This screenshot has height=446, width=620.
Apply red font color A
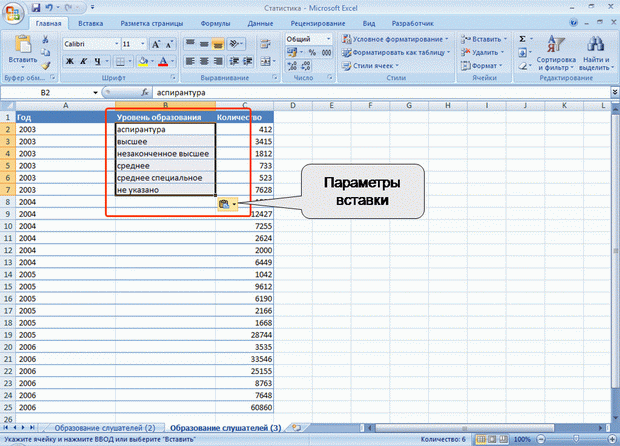(x=163, y=61)
